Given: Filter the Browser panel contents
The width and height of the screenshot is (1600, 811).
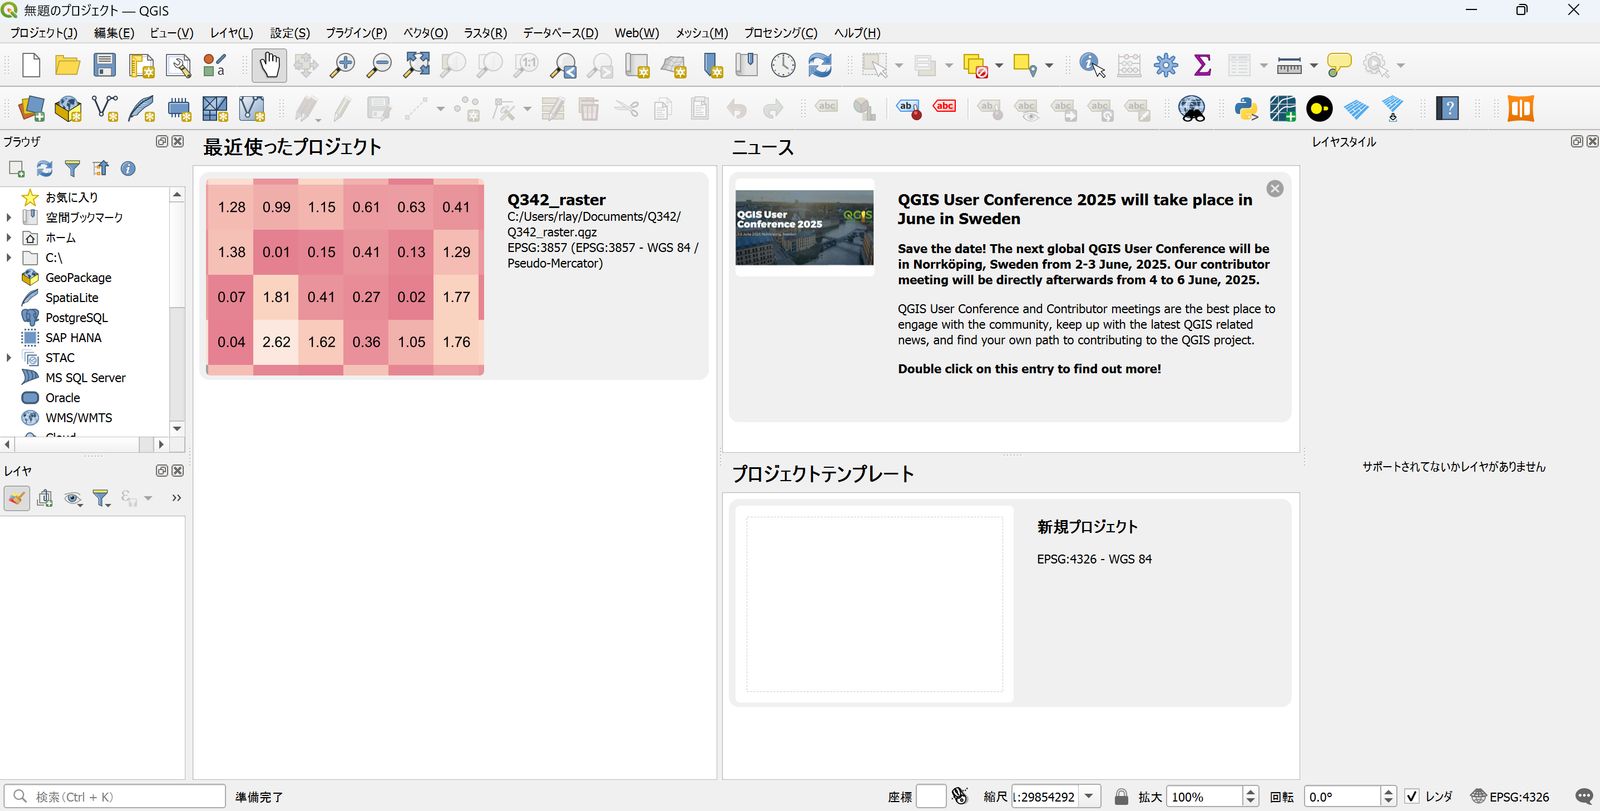Looking at the screenshot, I should point(72,169).
